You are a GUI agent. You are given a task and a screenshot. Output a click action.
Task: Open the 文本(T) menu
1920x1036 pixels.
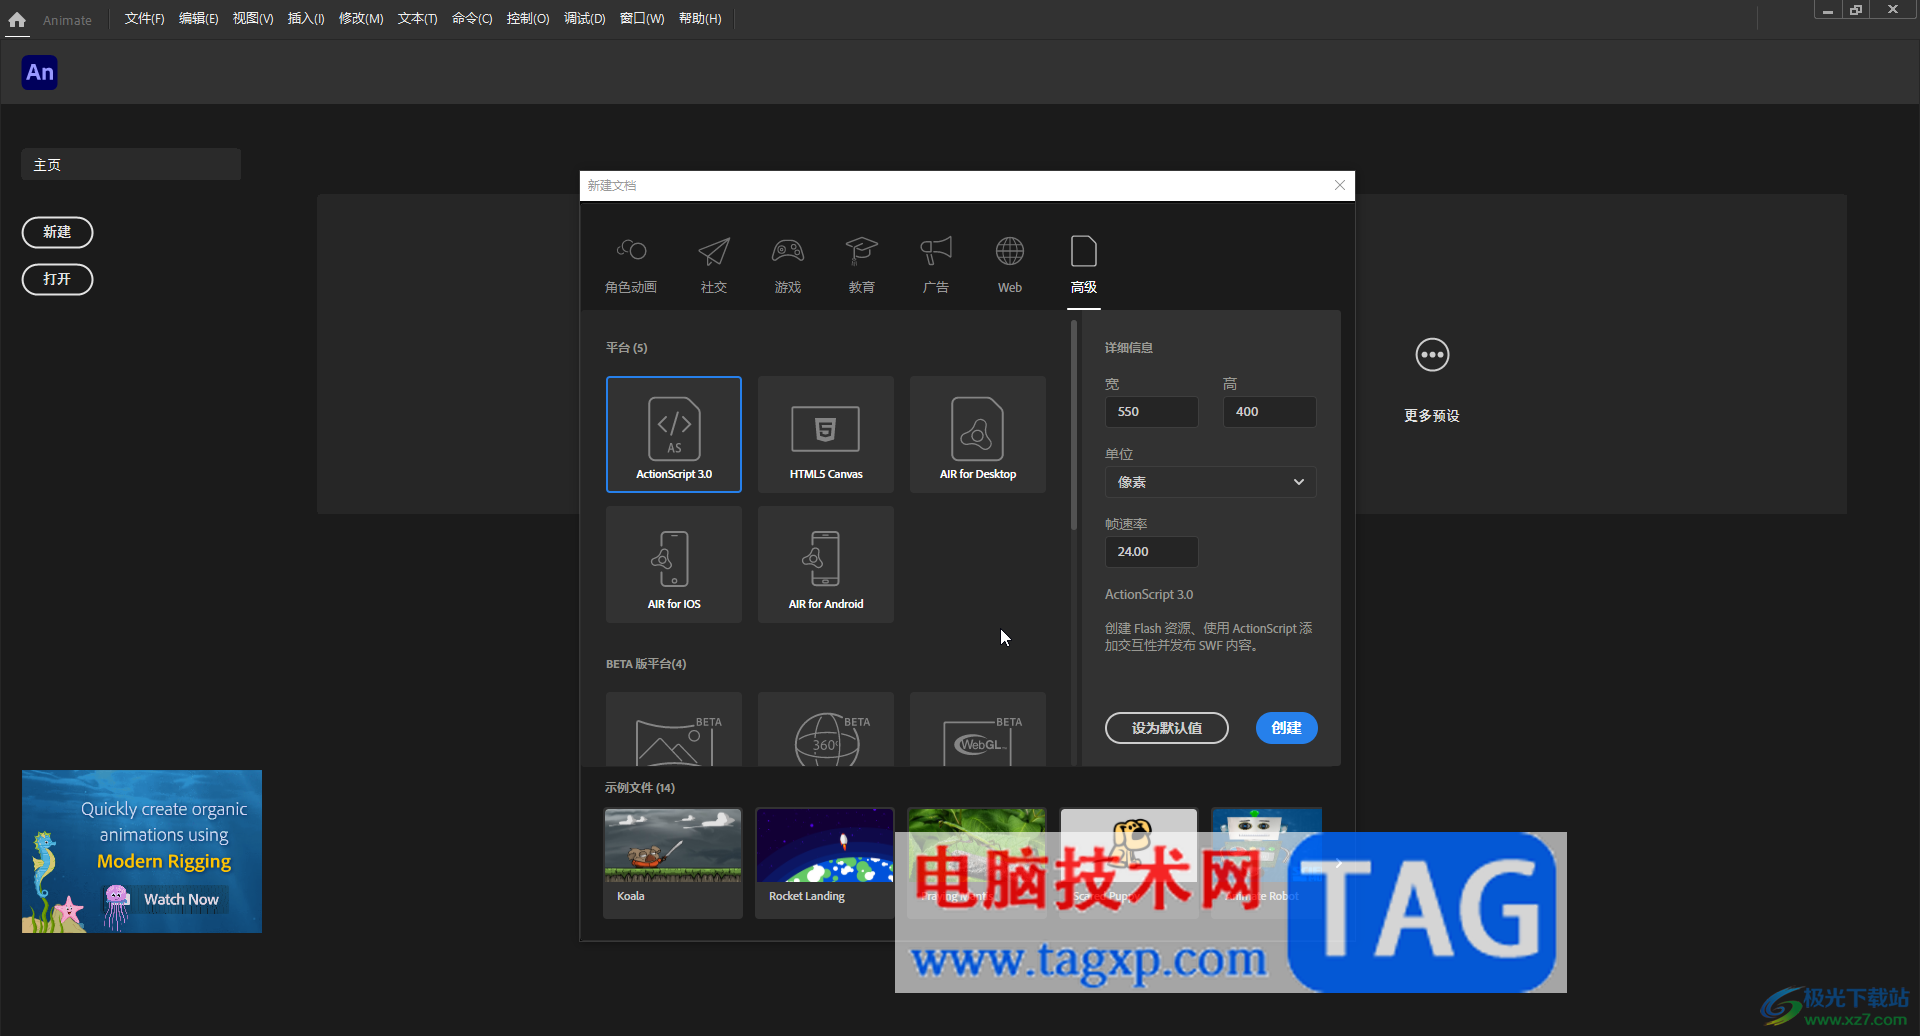(417, 19)
